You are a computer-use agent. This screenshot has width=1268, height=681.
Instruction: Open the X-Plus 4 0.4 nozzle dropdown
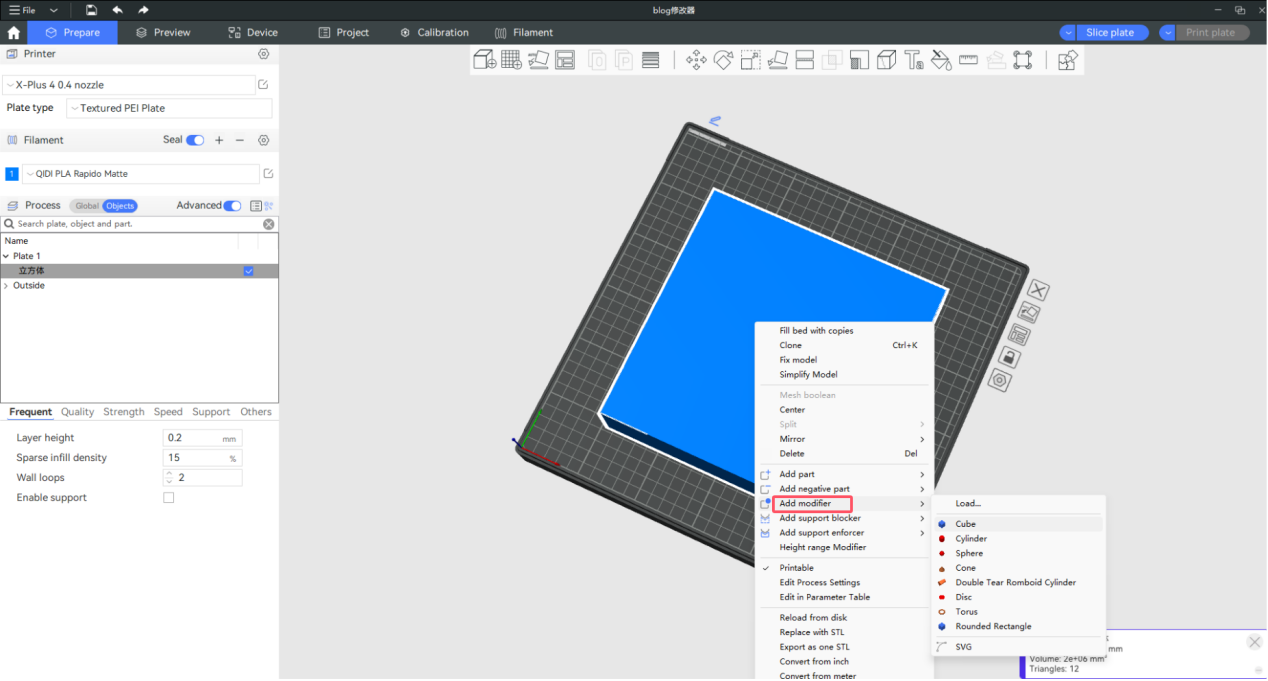[129, 85]
